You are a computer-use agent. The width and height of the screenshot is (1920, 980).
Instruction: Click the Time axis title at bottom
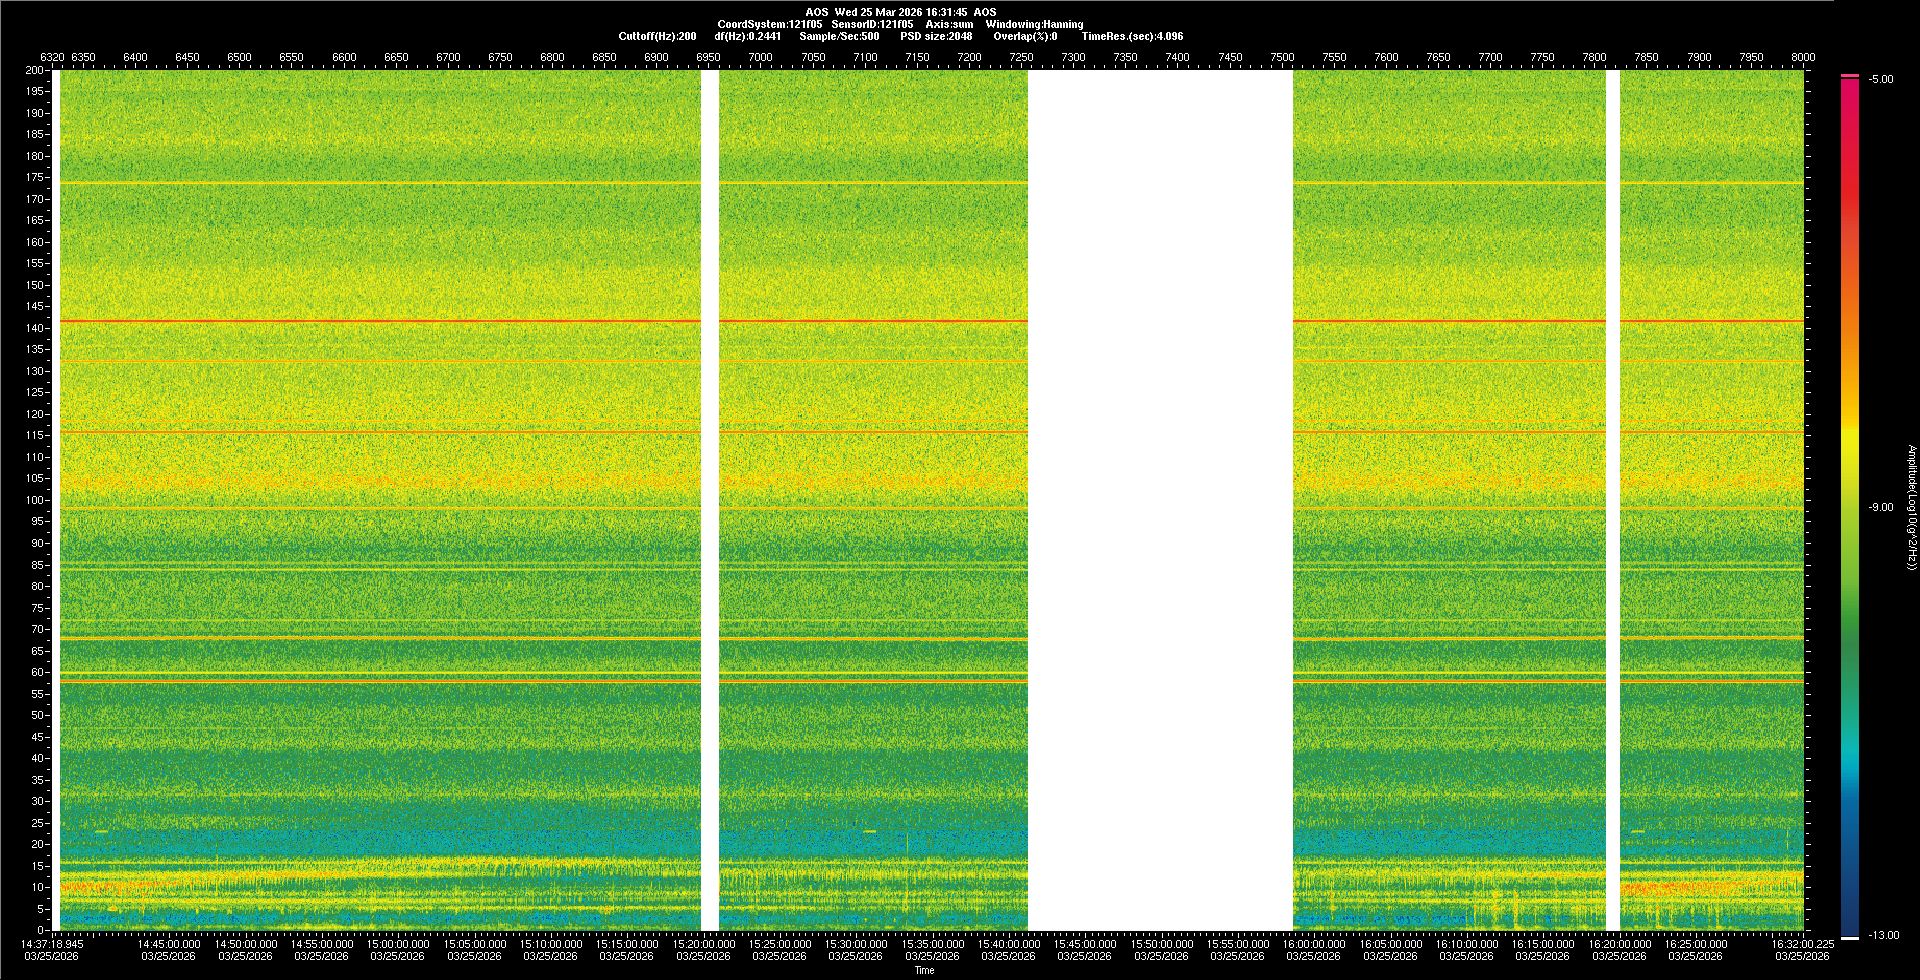(924, 970)
